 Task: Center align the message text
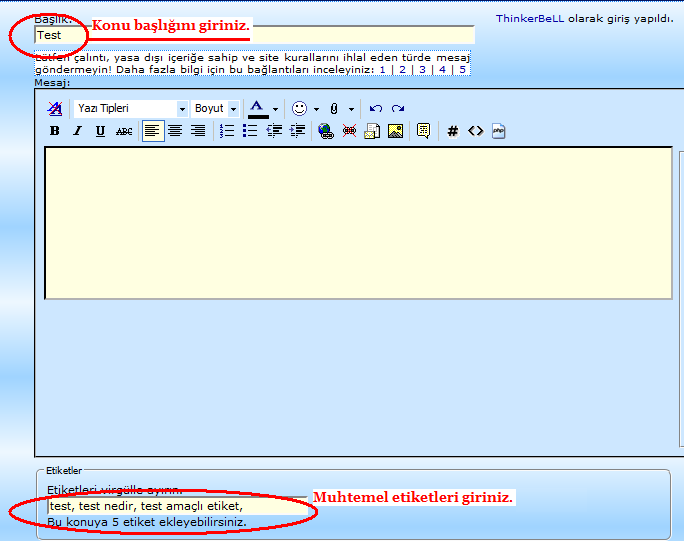pos(175,131)
